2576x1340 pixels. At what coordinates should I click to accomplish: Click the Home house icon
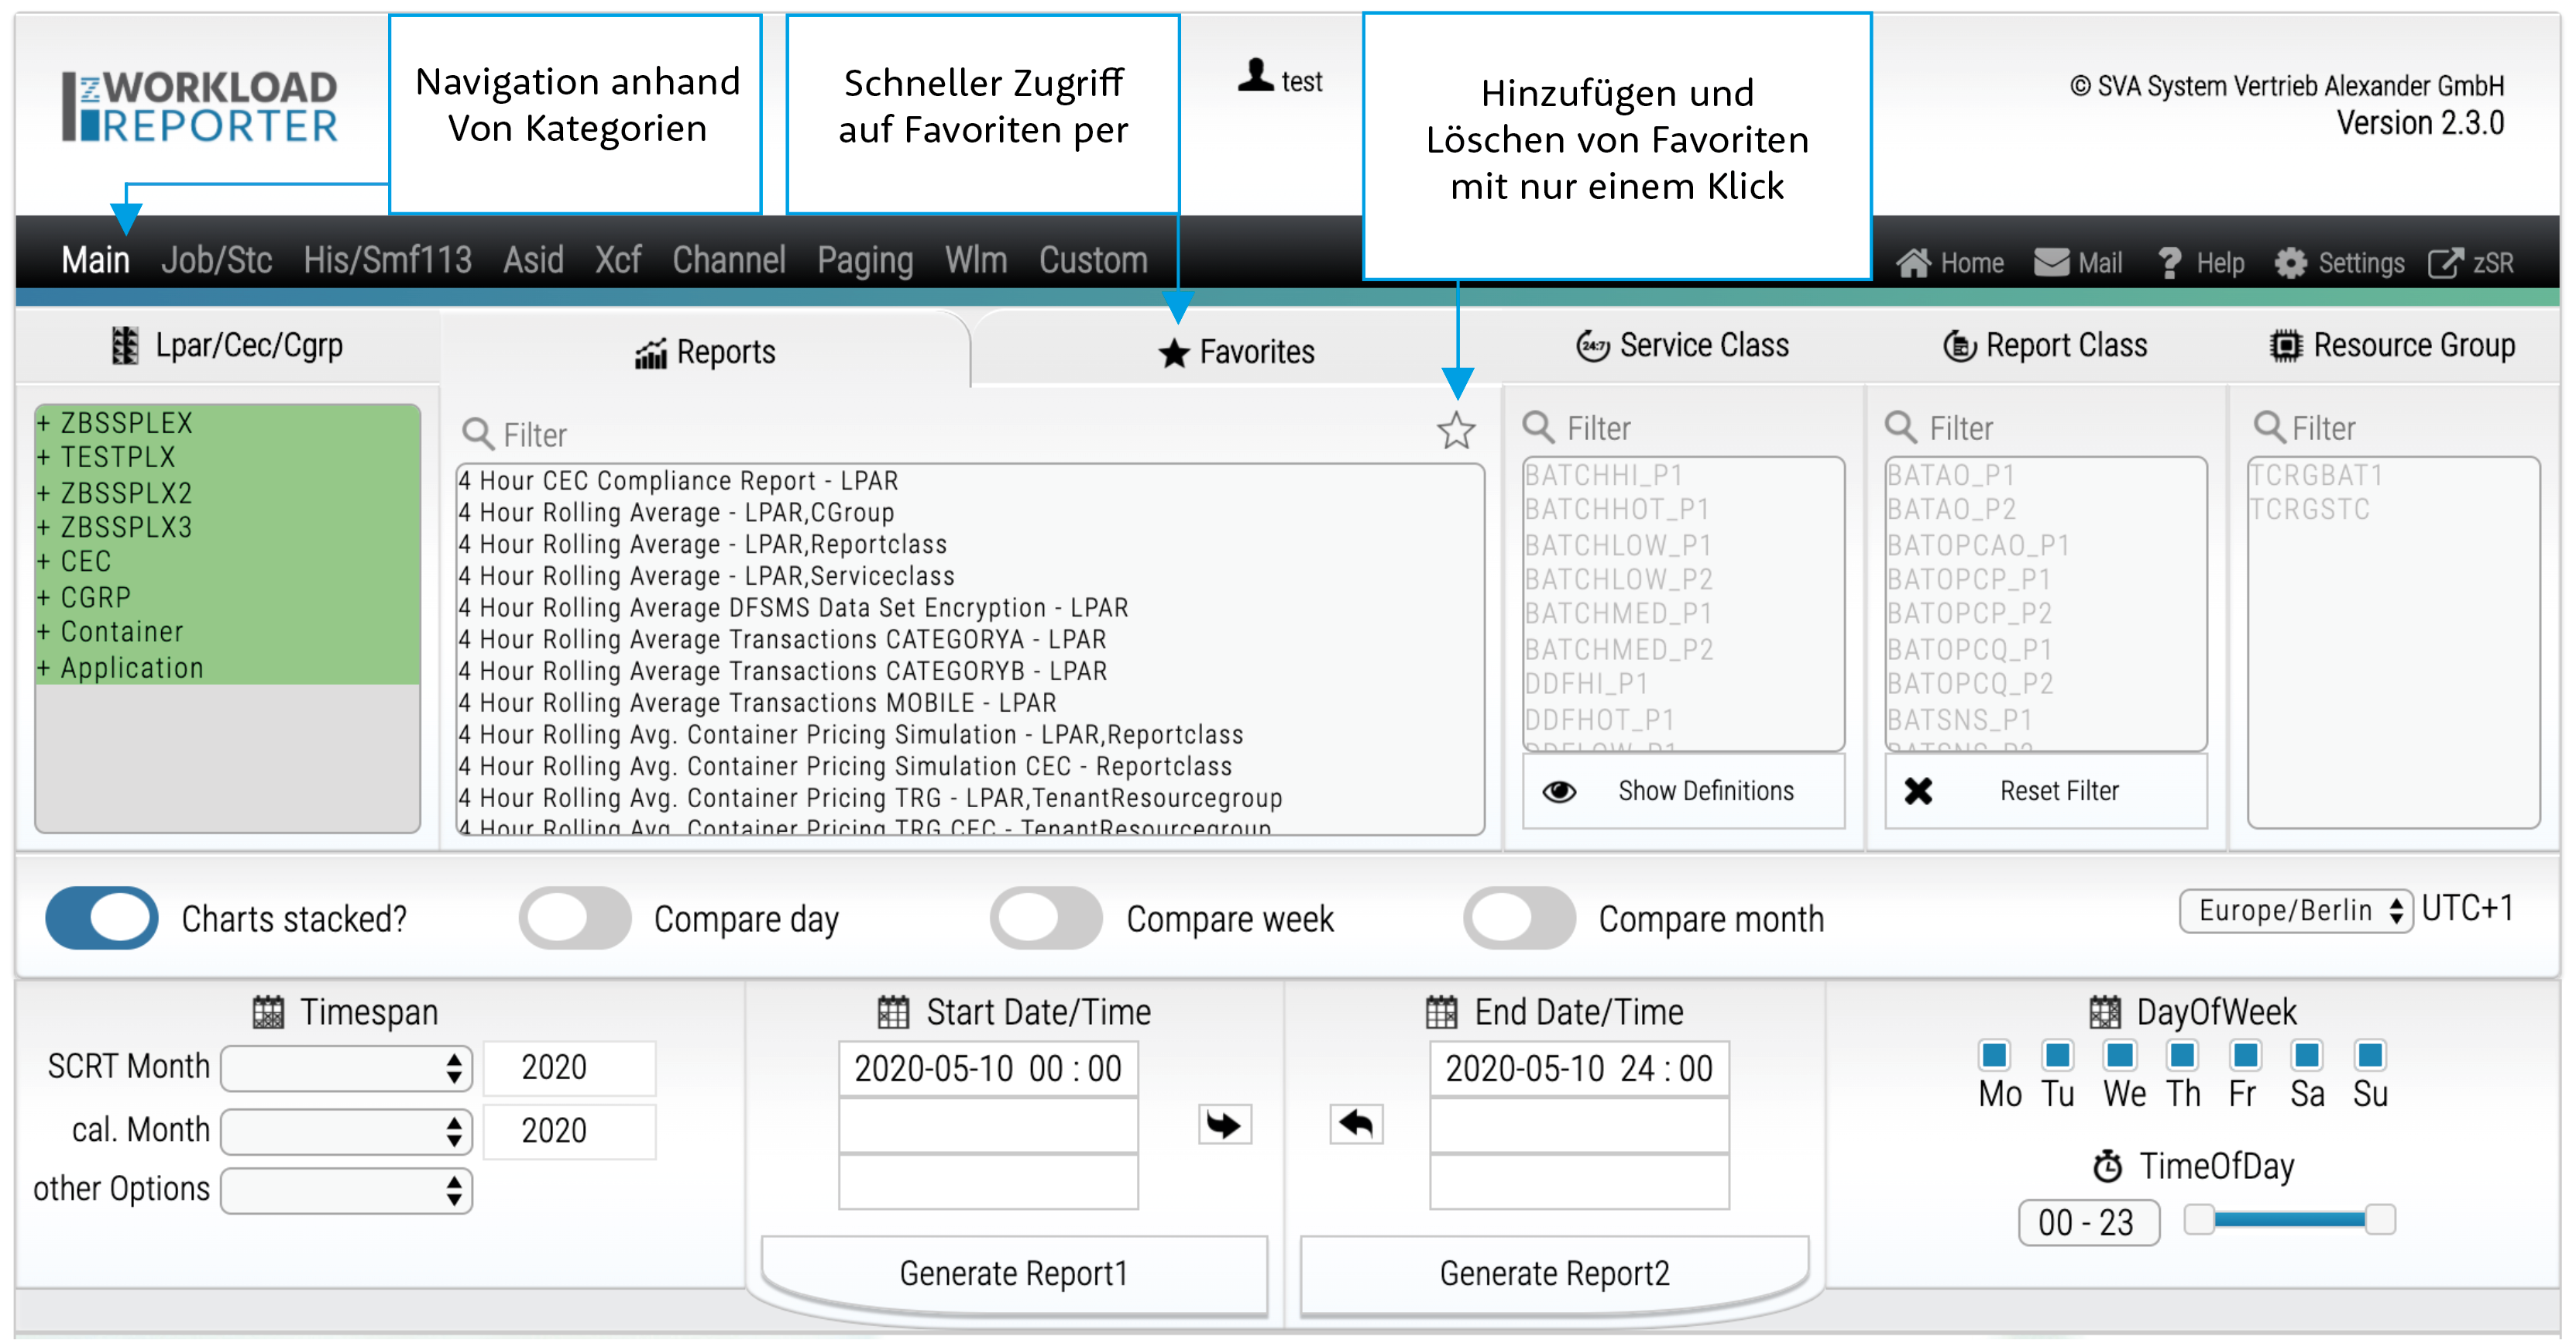(x=1912, y=263)
